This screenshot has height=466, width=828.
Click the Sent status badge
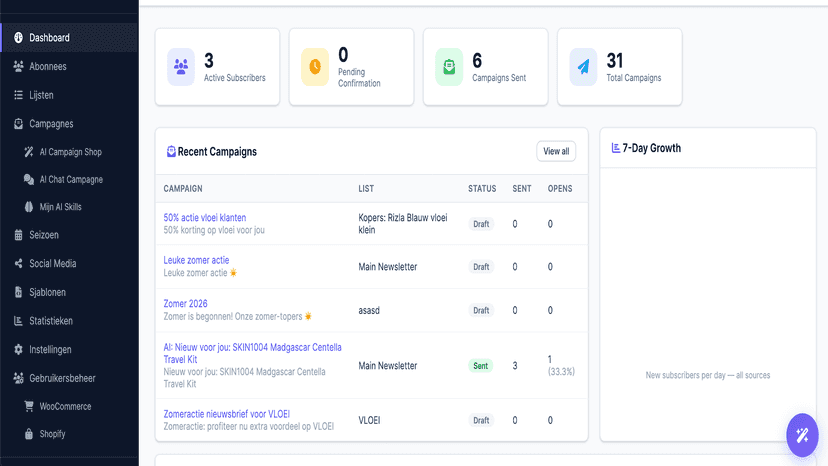pyautogui.click(x=481, y=366)
